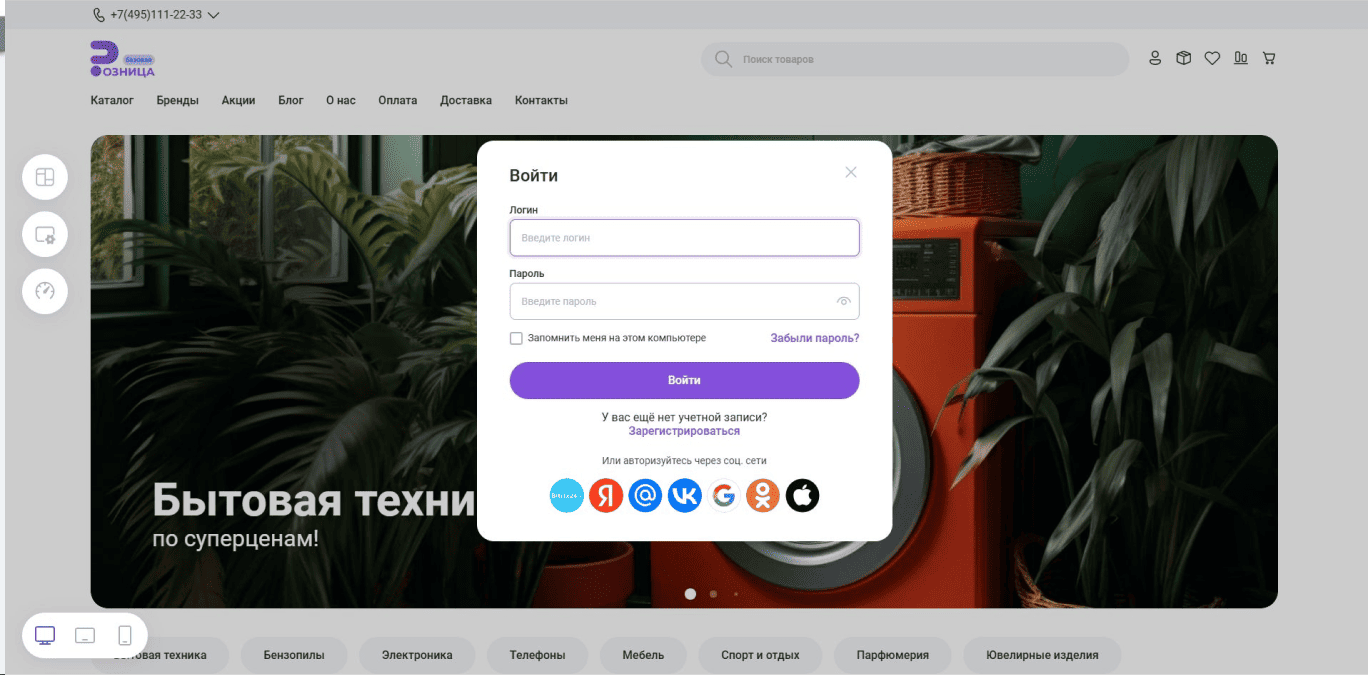Sign in with Bitrix24 icon
This screenshot has width=1368, height=675.
[567, 495]
